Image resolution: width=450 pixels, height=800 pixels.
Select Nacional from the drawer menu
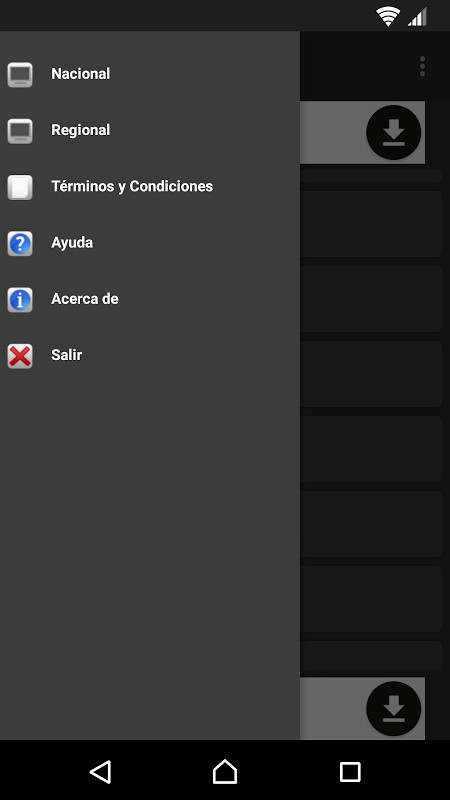pos(150,74)
